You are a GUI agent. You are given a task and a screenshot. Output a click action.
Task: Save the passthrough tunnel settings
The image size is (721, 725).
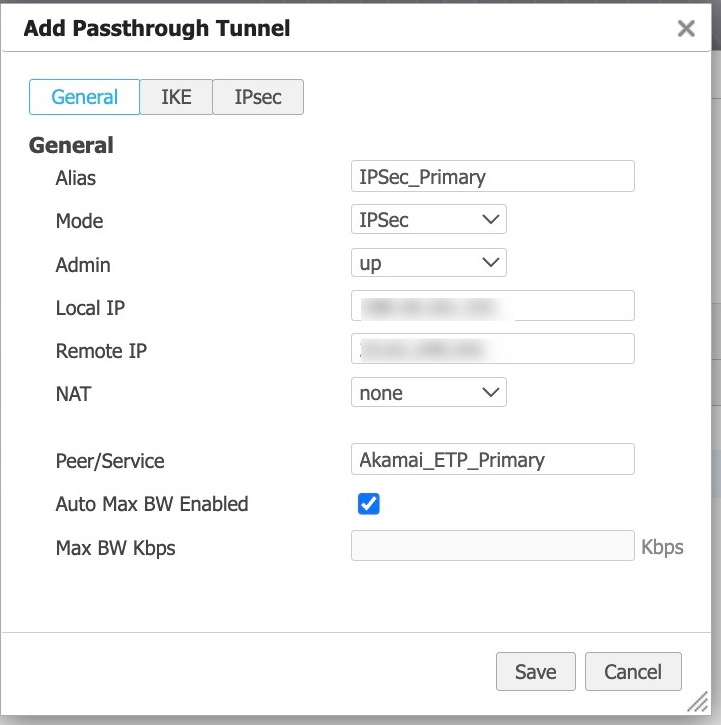[x=535, y=671]
